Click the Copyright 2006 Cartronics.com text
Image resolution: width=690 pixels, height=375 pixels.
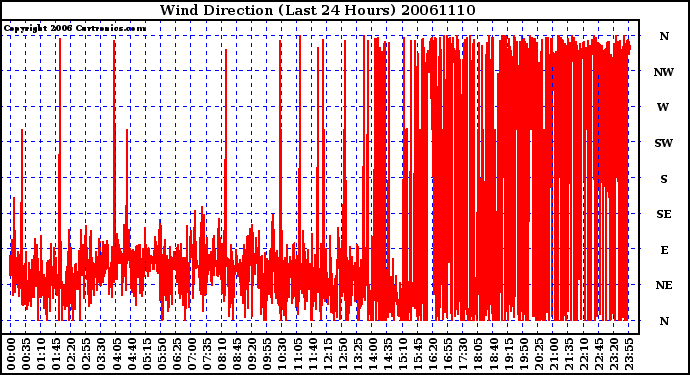click(75, 28)
